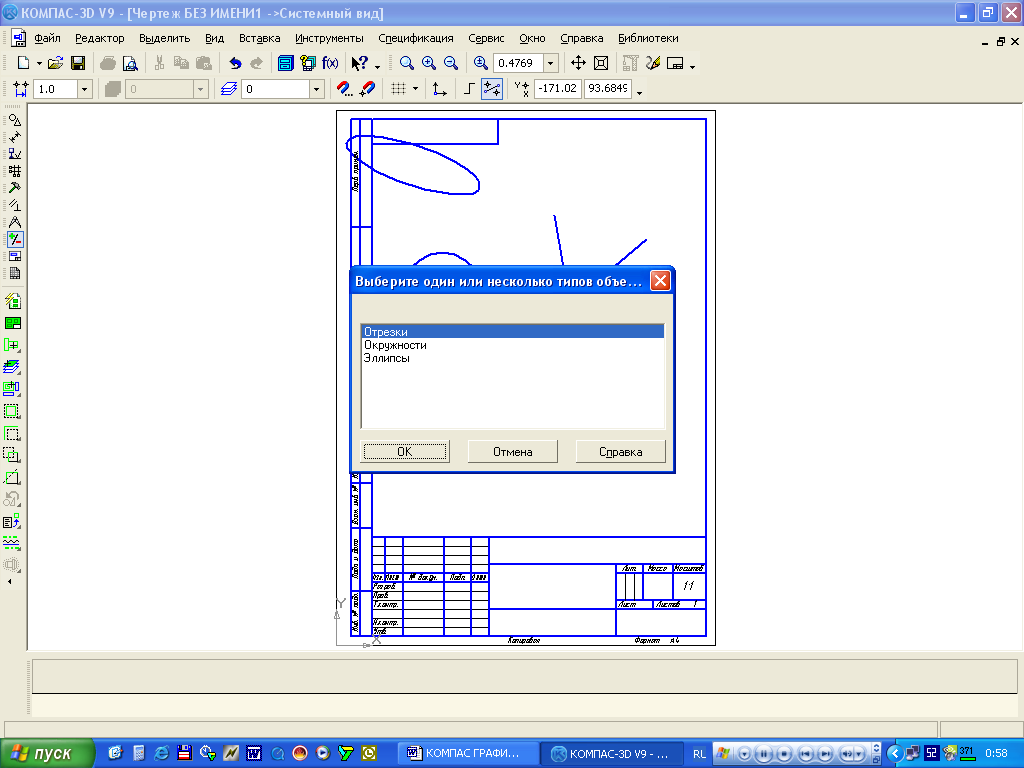1024x768 pixels.
Task: Open the пуск Start button
Action: [47, 754]
